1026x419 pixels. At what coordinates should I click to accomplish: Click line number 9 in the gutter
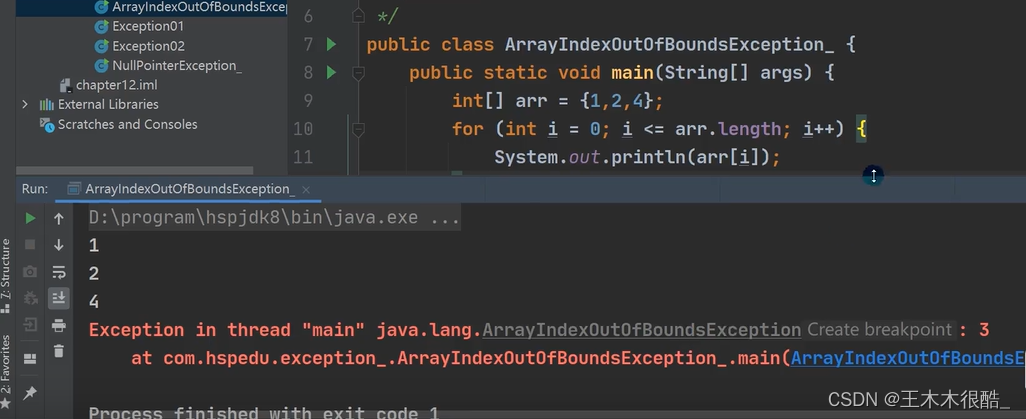[308, 101]
